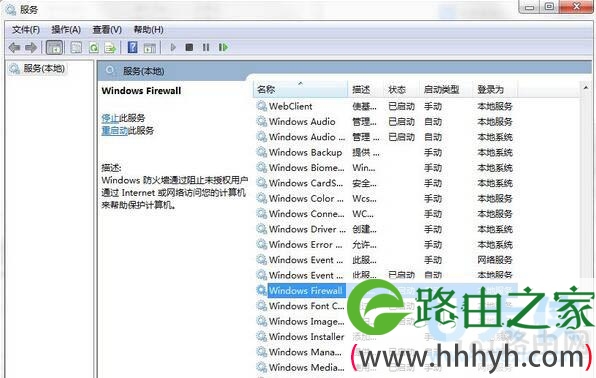Select 服务(本地) in the left tree
This screenshot has width=596, height=378.
(44, 69)
